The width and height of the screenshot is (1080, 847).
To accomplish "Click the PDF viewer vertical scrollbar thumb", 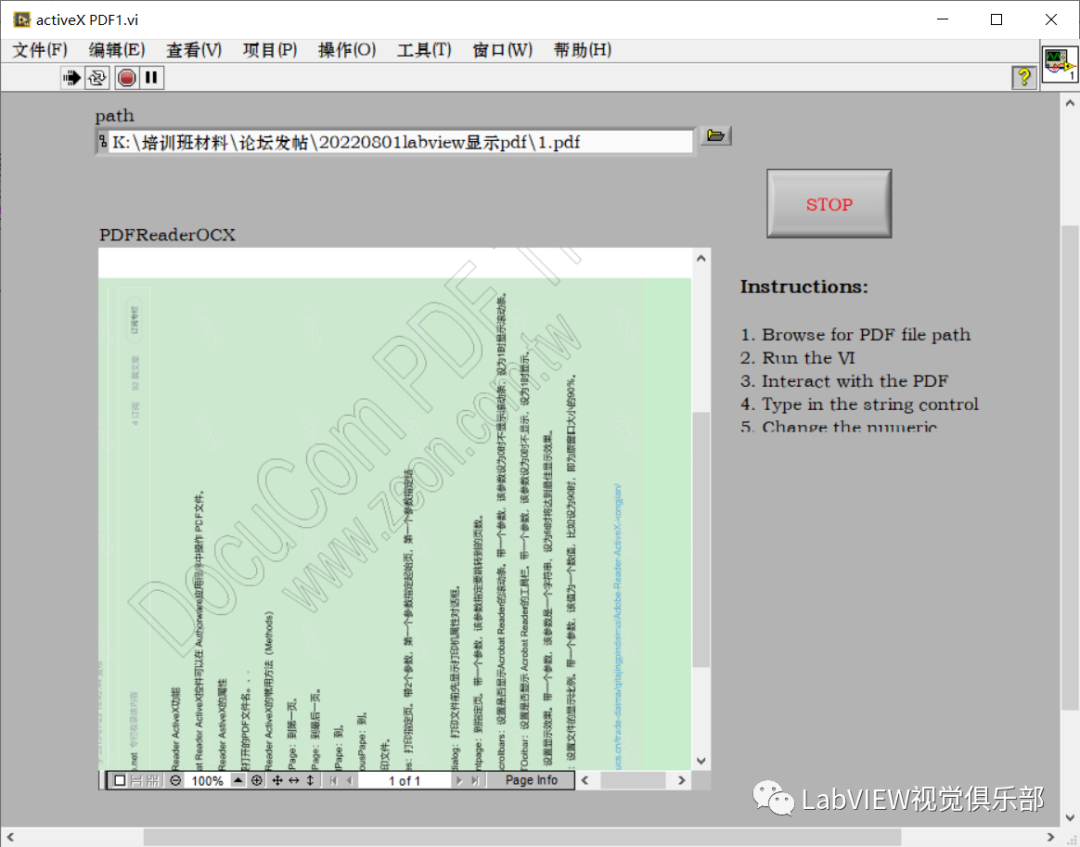I will (700, 539).
